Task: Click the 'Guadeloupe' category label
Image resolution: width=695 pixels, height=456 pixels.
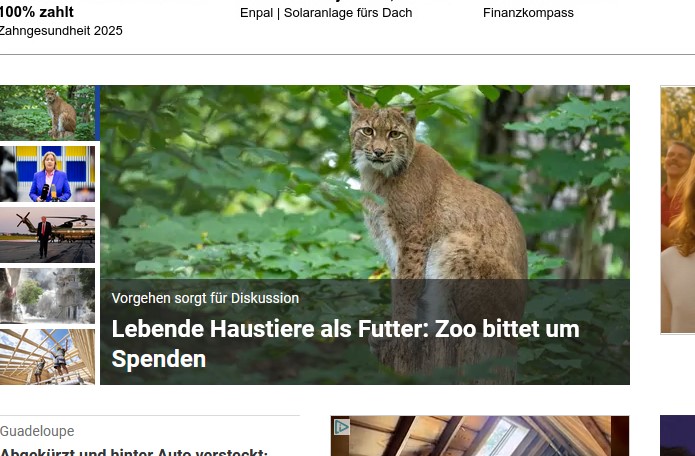Action: pos(37,431)
